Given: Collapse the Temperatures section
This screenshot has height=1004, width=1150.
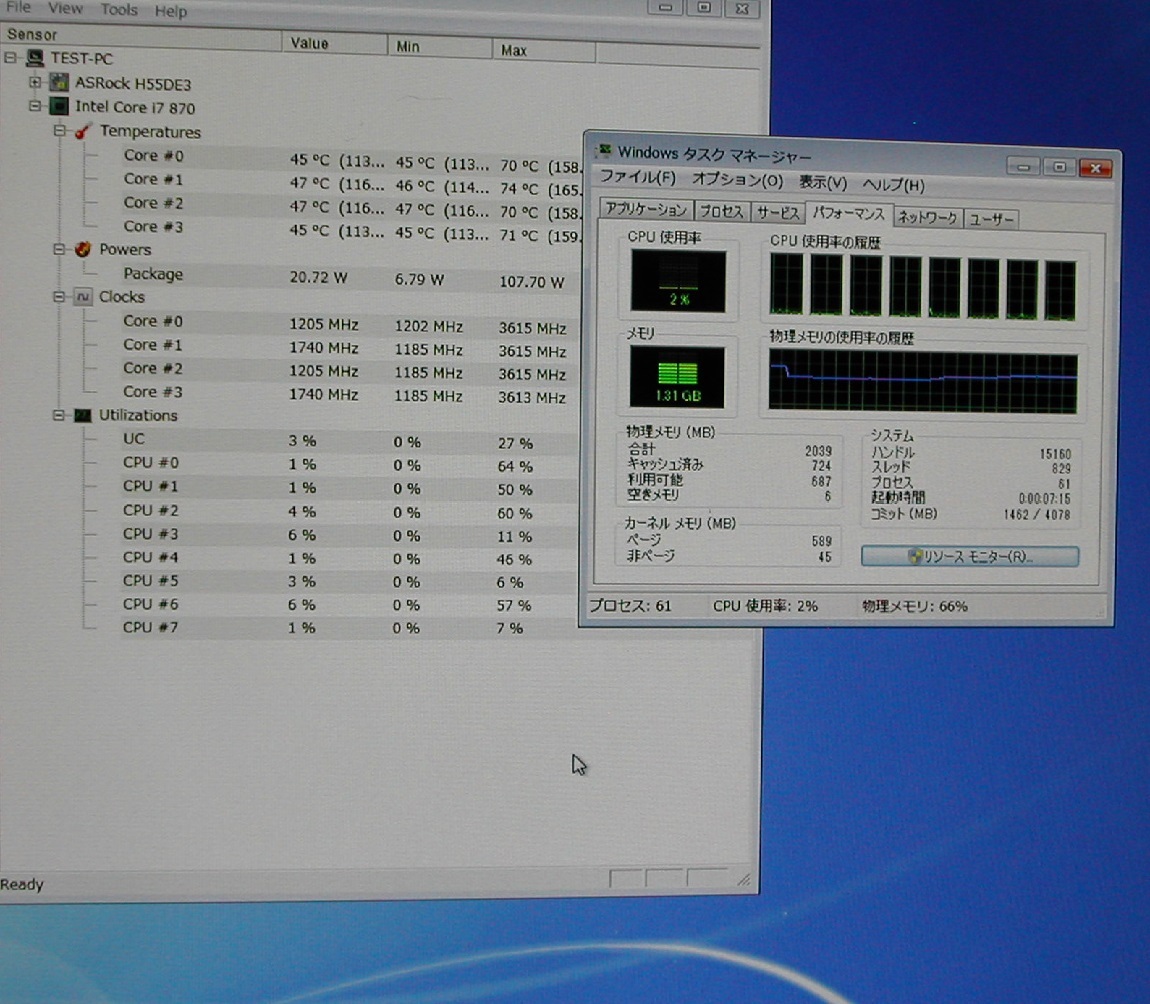Looking at the screenshot, I should 59,131.
